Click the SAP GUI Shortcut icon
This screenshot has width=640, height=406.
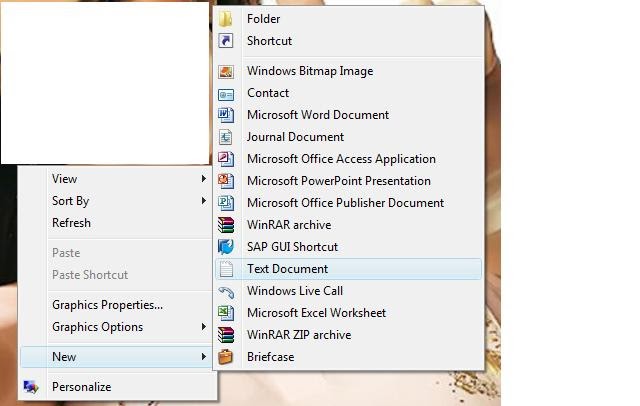[x=226, y=247]
